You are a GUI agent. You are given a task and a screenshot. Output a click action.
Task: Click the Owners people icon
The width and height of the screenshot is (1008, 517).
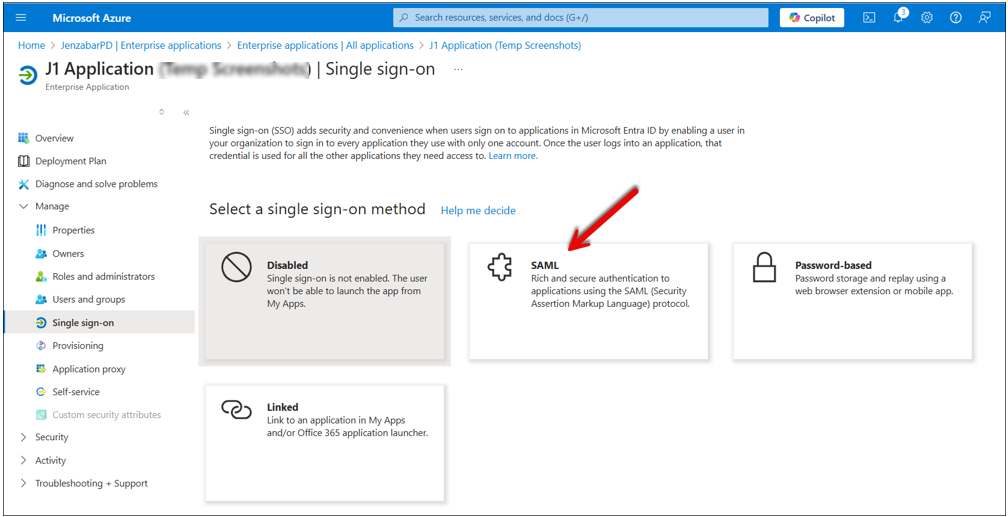[41, 254]
